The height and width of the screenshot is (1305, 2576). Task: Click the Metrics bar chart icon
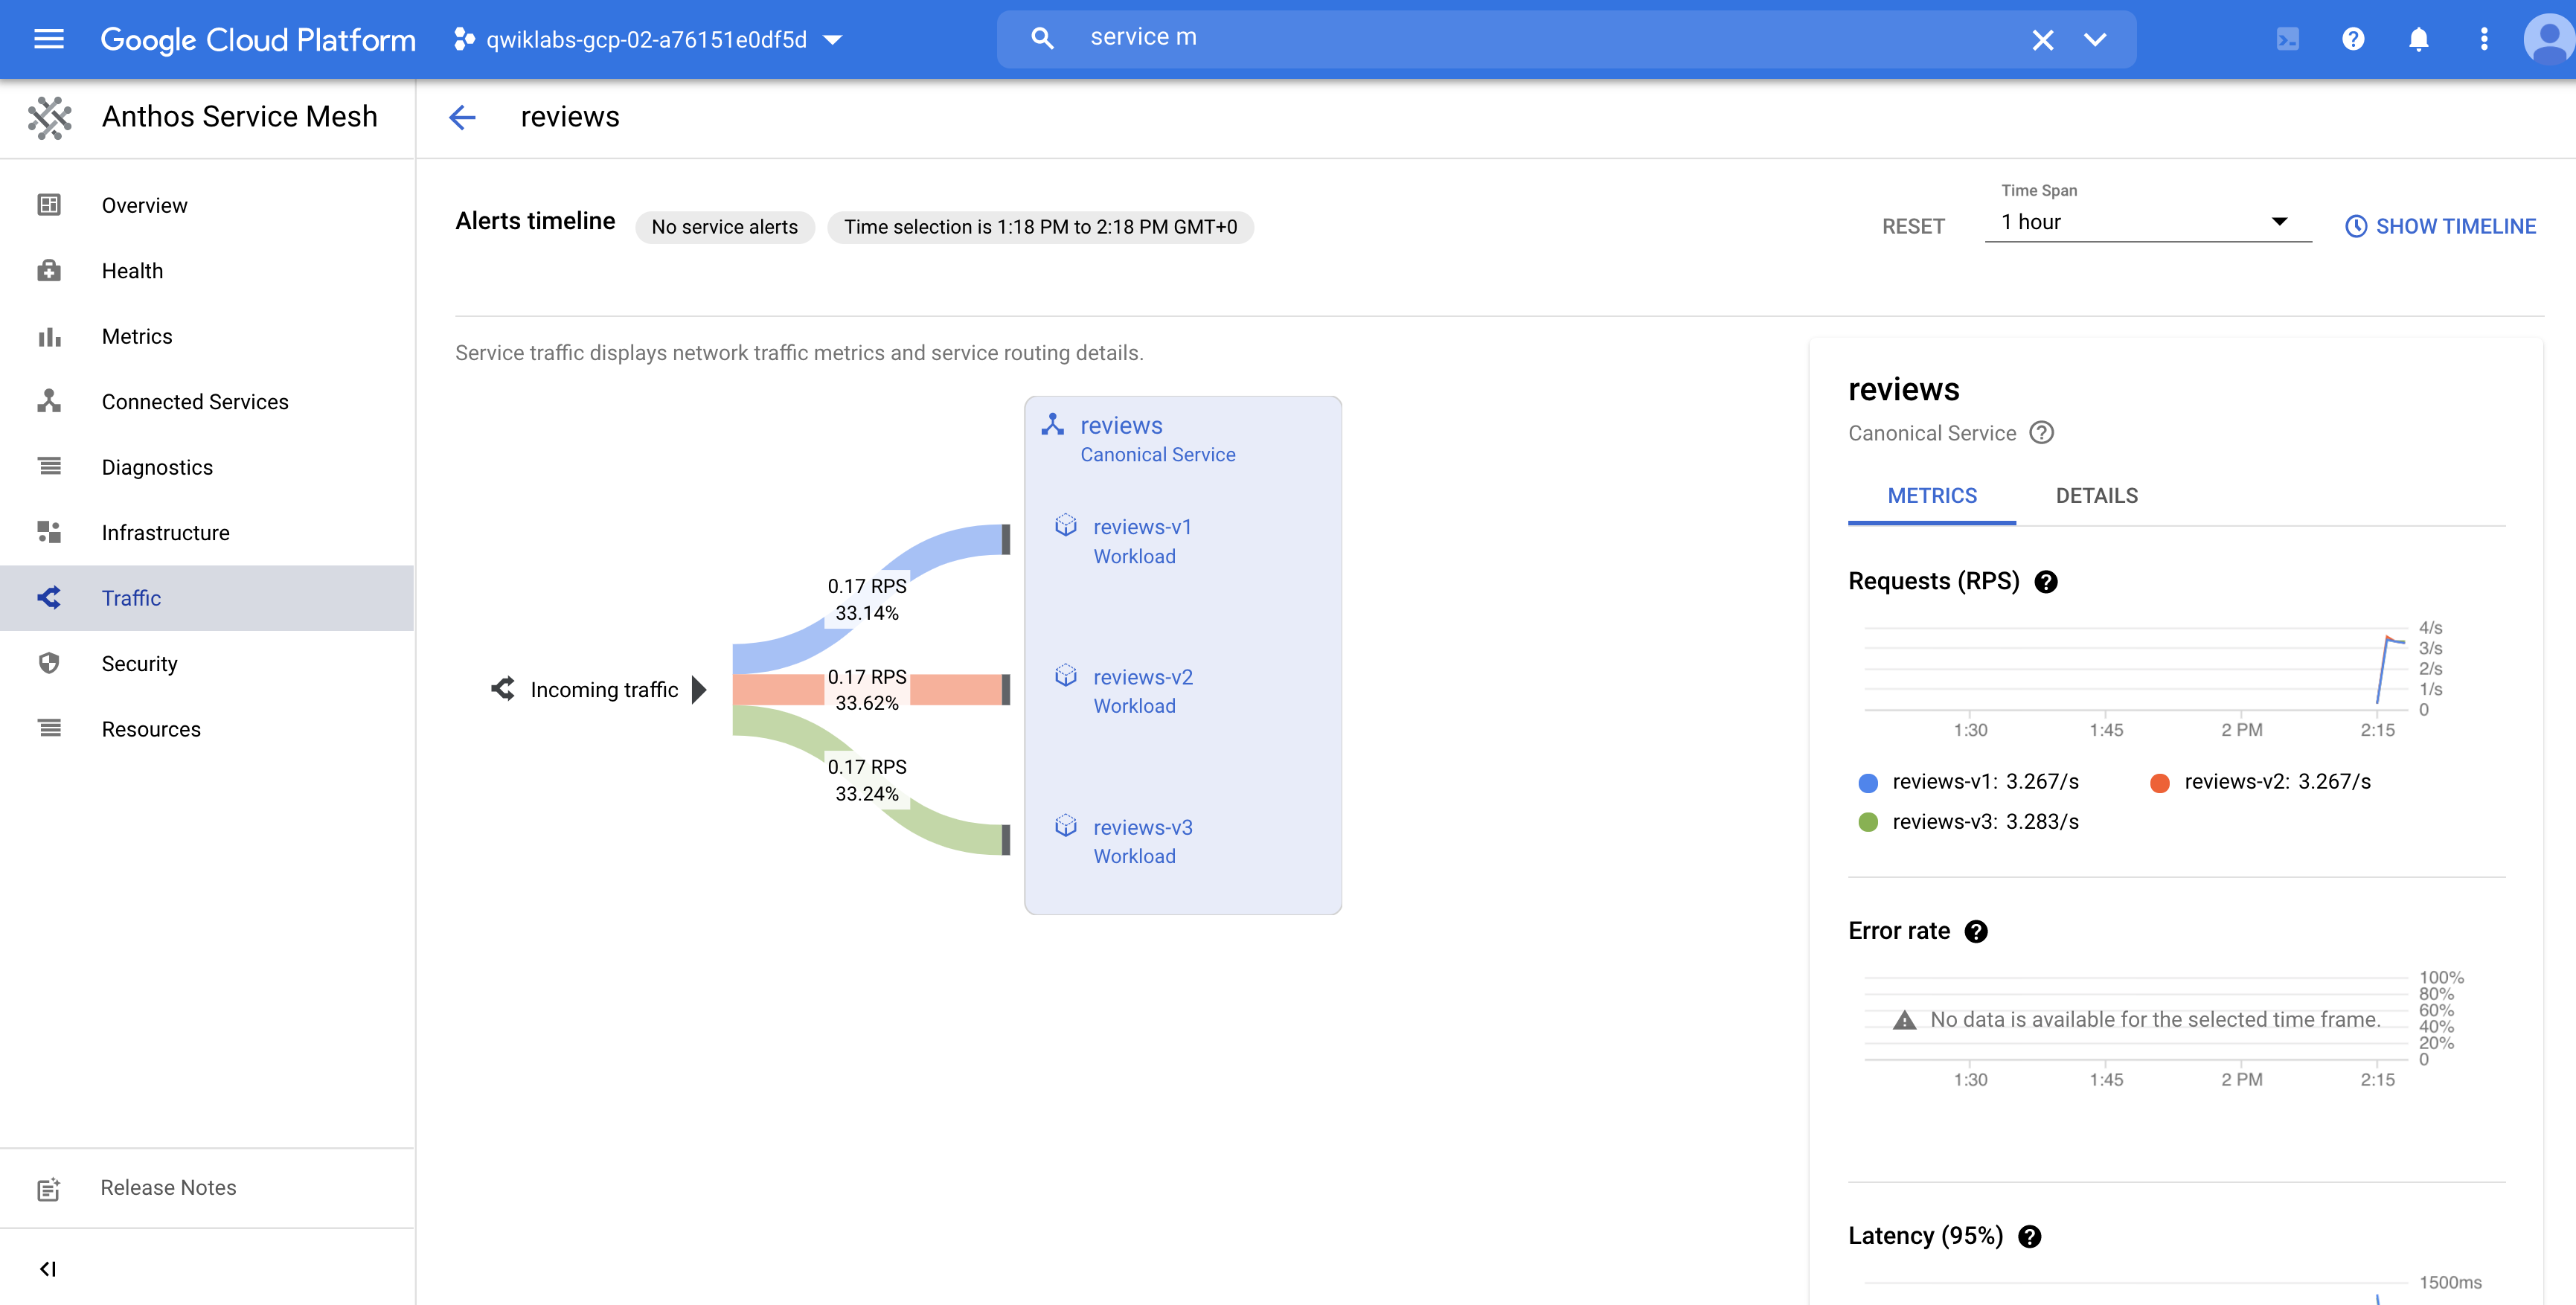click(x=49, y=336)
